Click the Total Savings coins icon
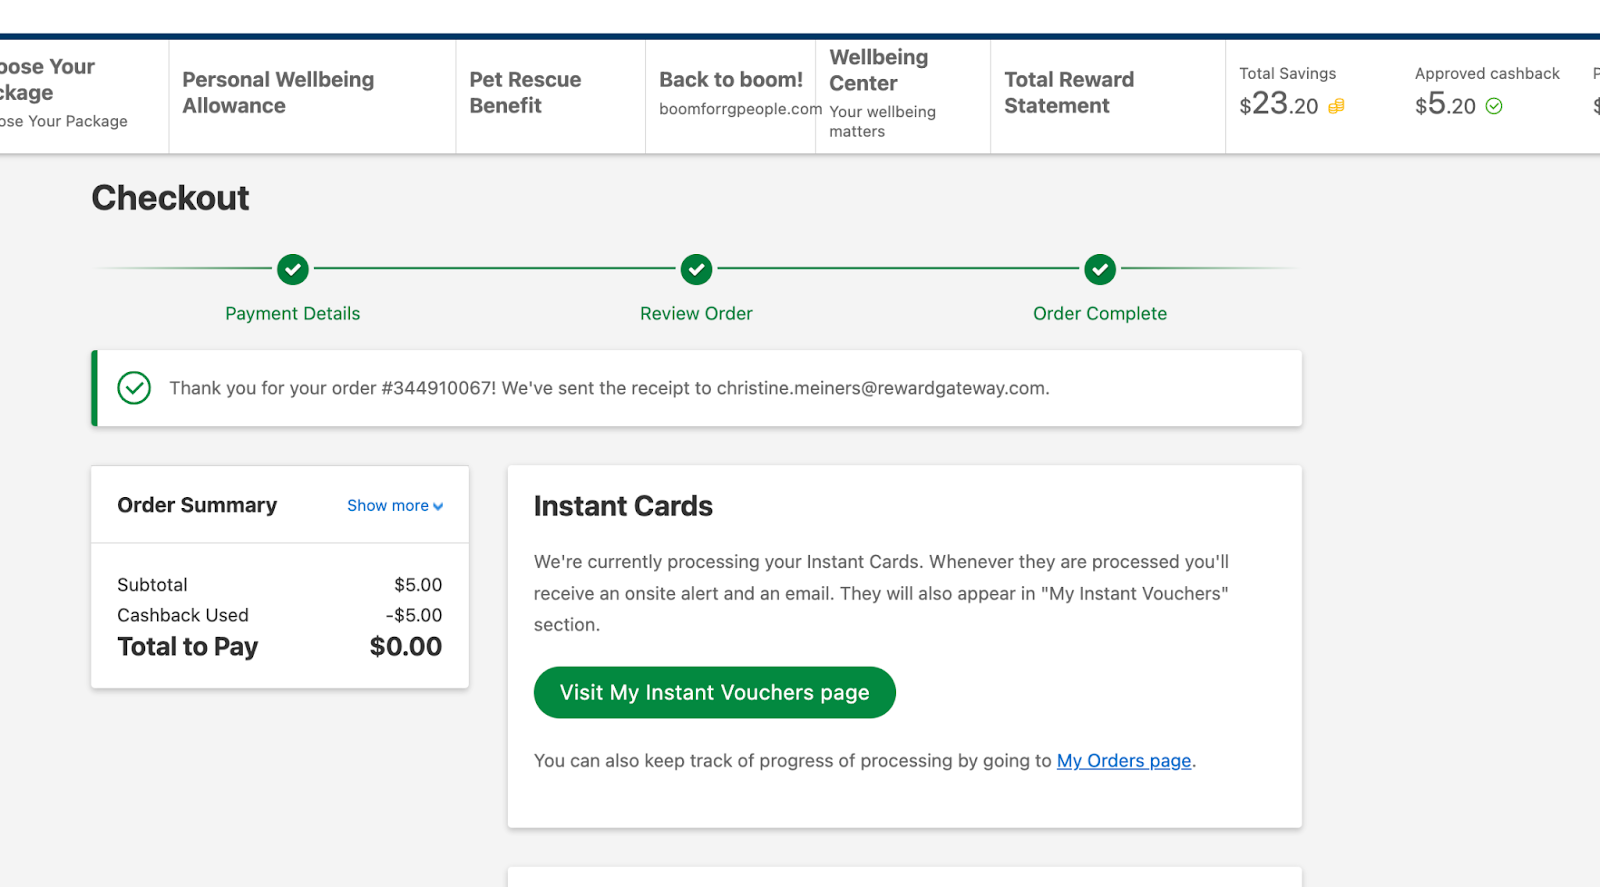The height and width of the screenshot is (887, 1600). point(1336,106)
